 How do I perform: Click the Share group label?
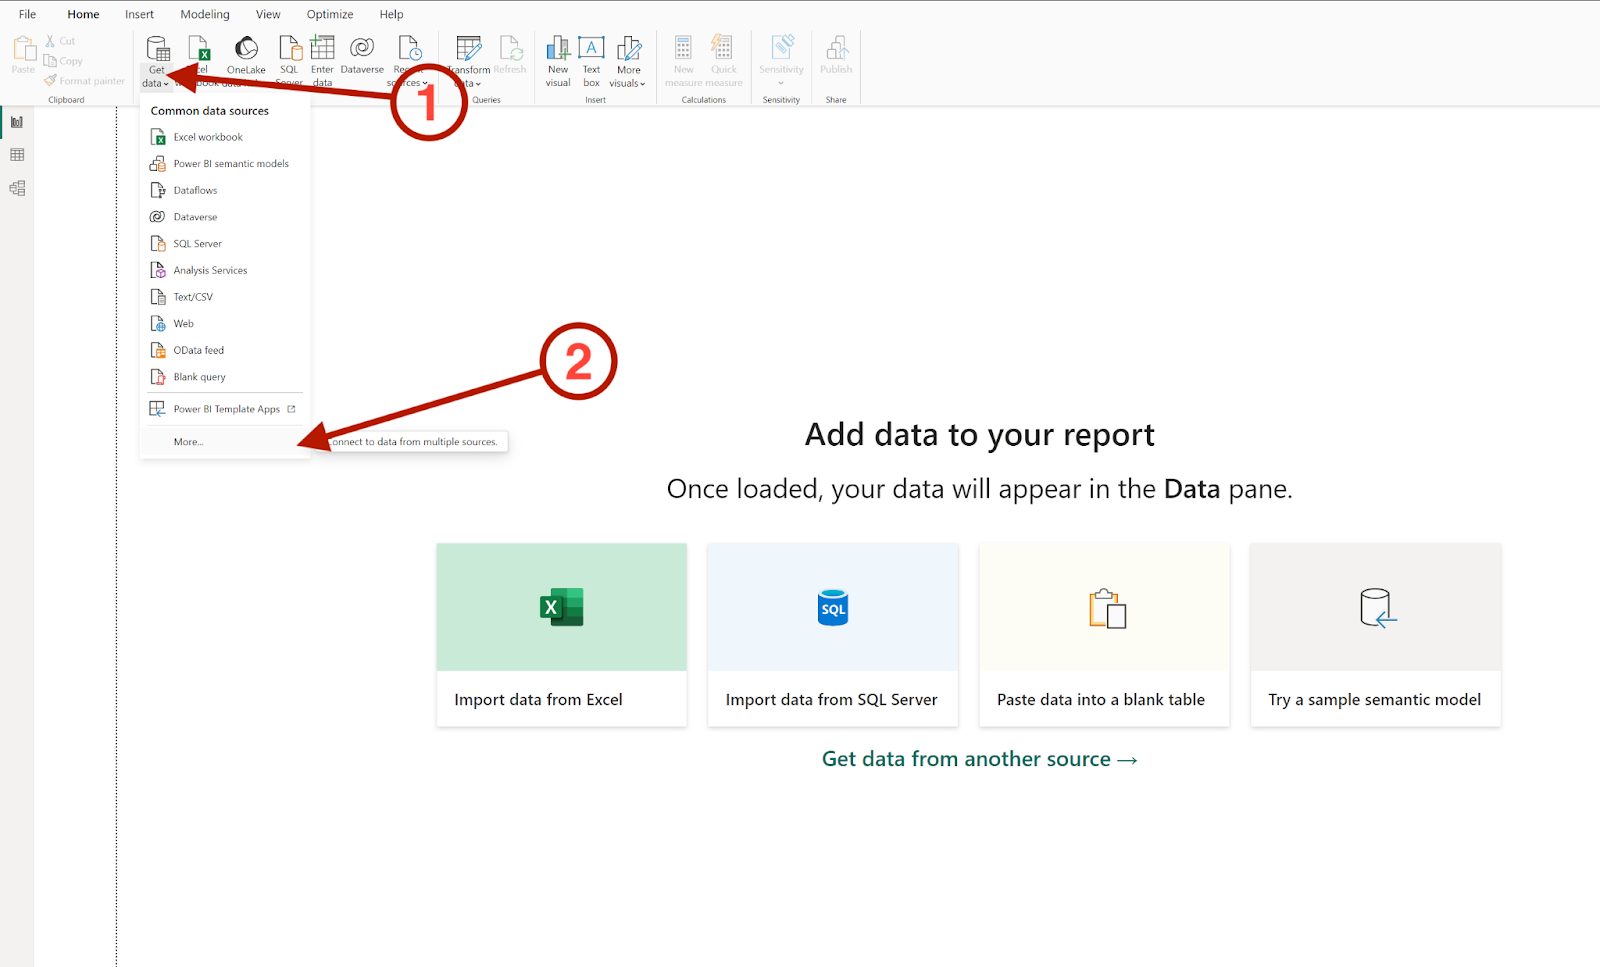pos(836,100)
